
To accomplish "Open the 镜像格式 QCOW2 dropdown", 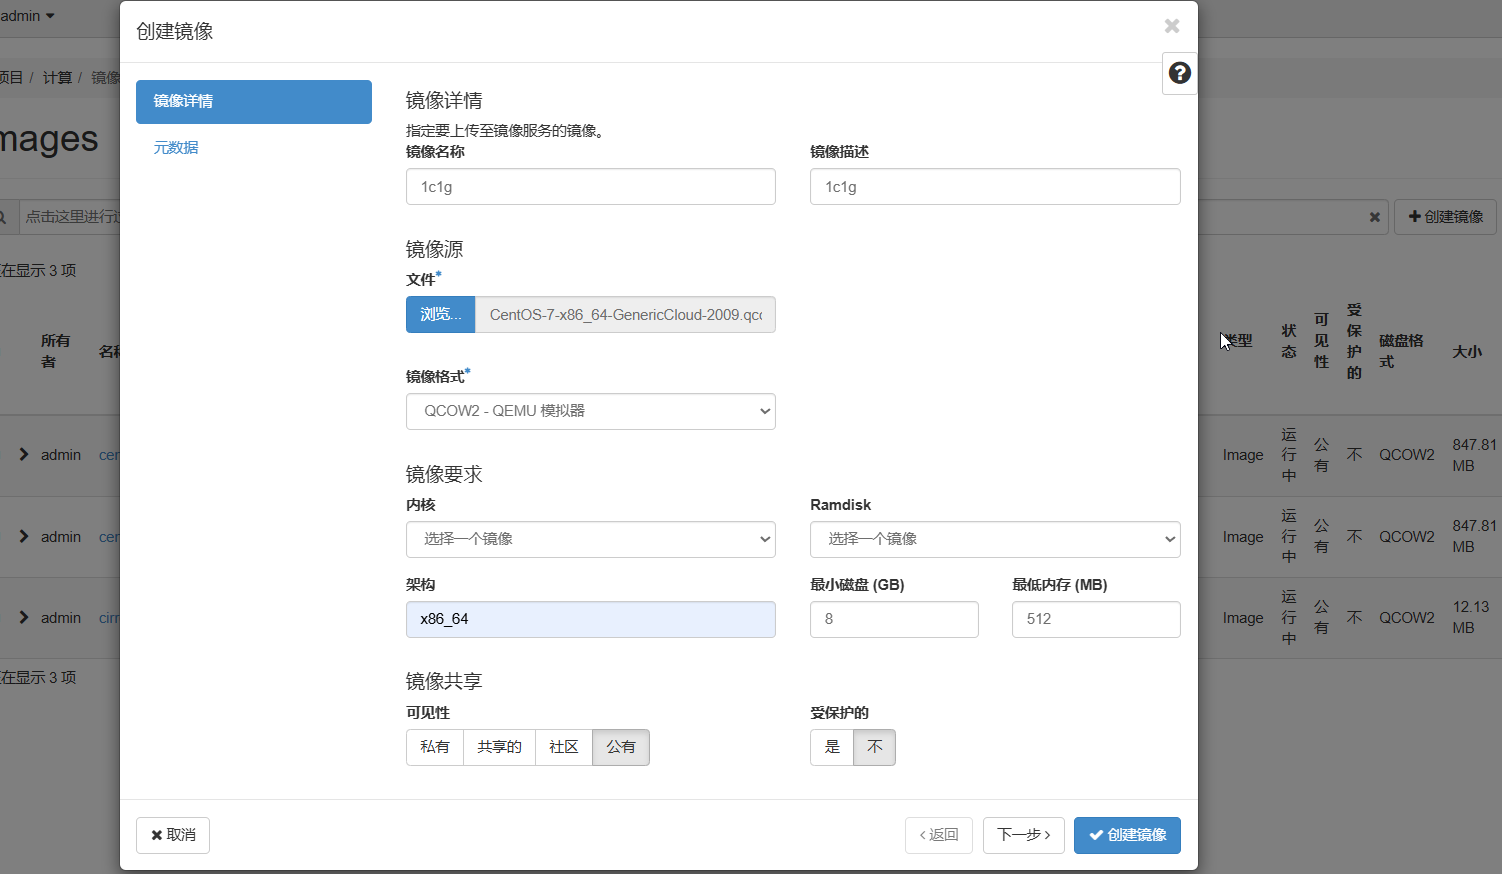I will (591, 411).
